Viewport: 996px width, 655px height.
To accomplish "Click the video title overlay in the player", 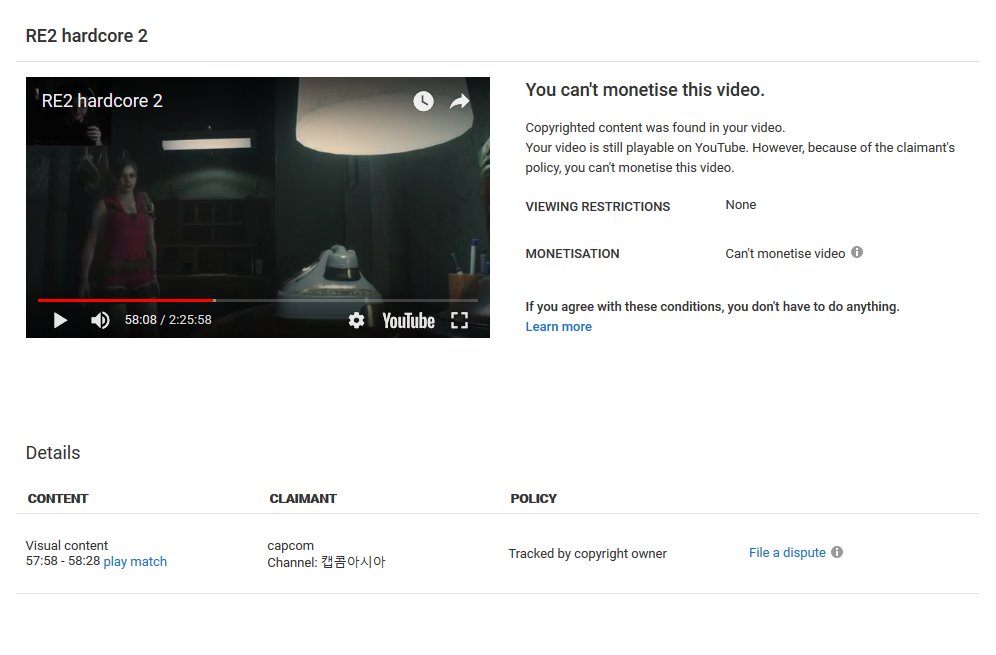I will coord(102,100).
